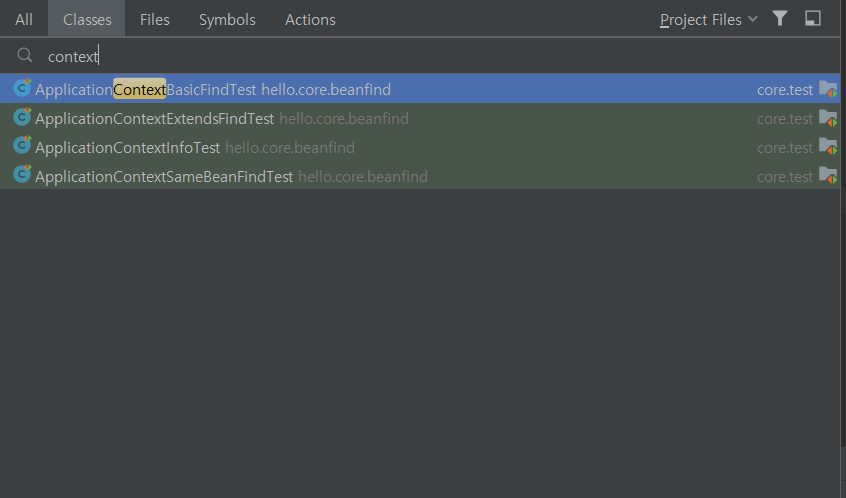Image resolution: width=846 pixels, height=498 pixels.
Task: Select the Classes tab
Action: 87,19
